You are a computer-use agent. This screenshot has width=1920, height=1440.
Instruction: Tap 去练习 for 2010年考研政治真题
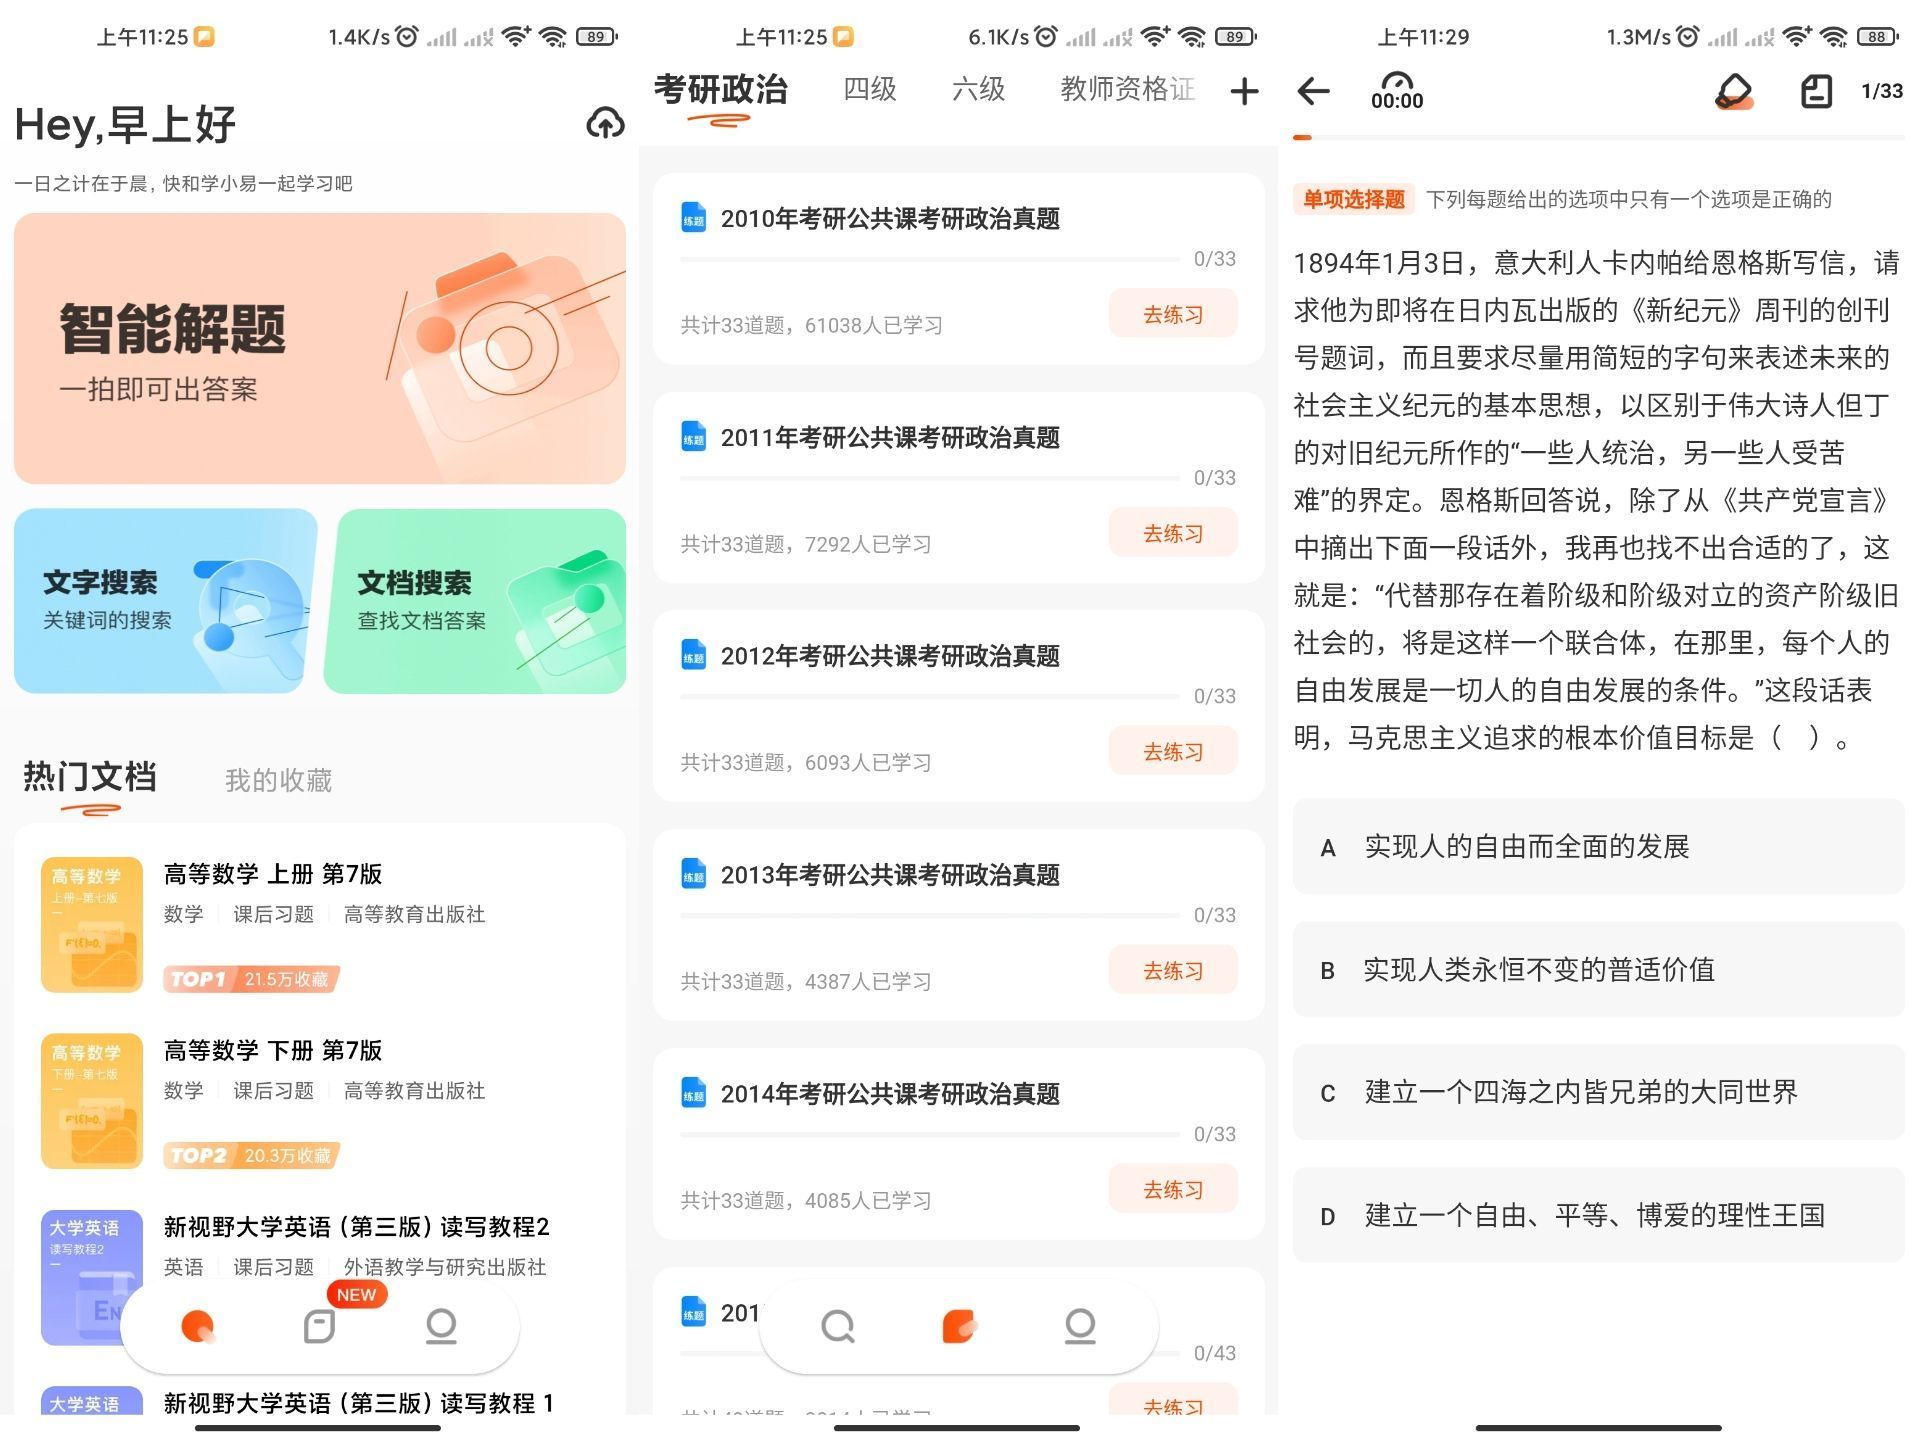pos(1172,315)
